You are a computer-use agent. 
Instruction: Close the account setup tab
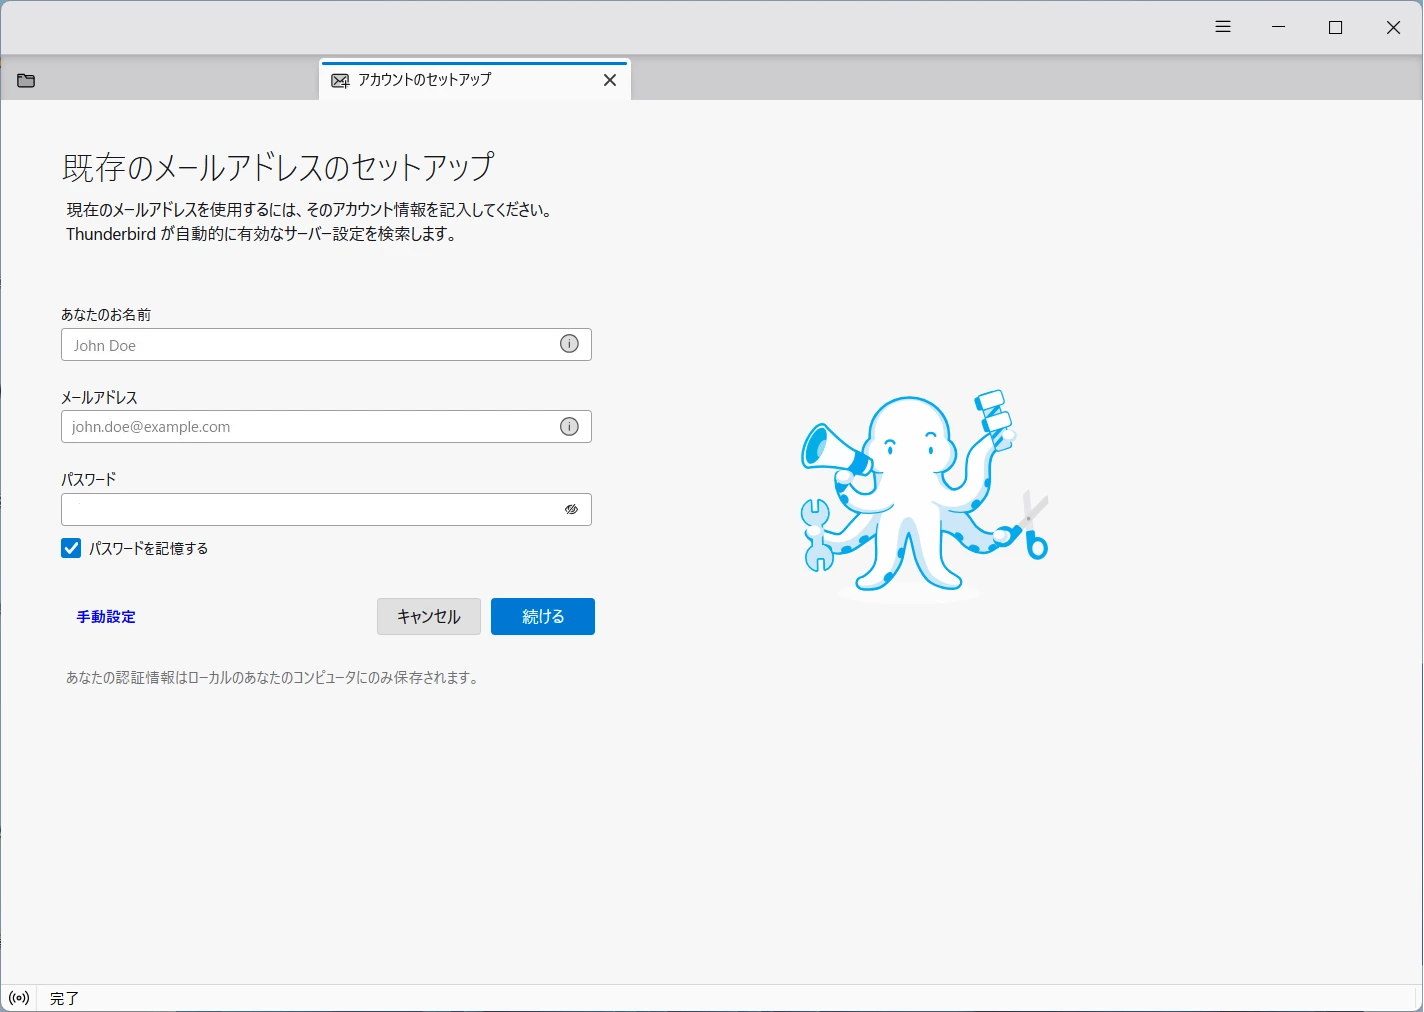tap(610, 80)
